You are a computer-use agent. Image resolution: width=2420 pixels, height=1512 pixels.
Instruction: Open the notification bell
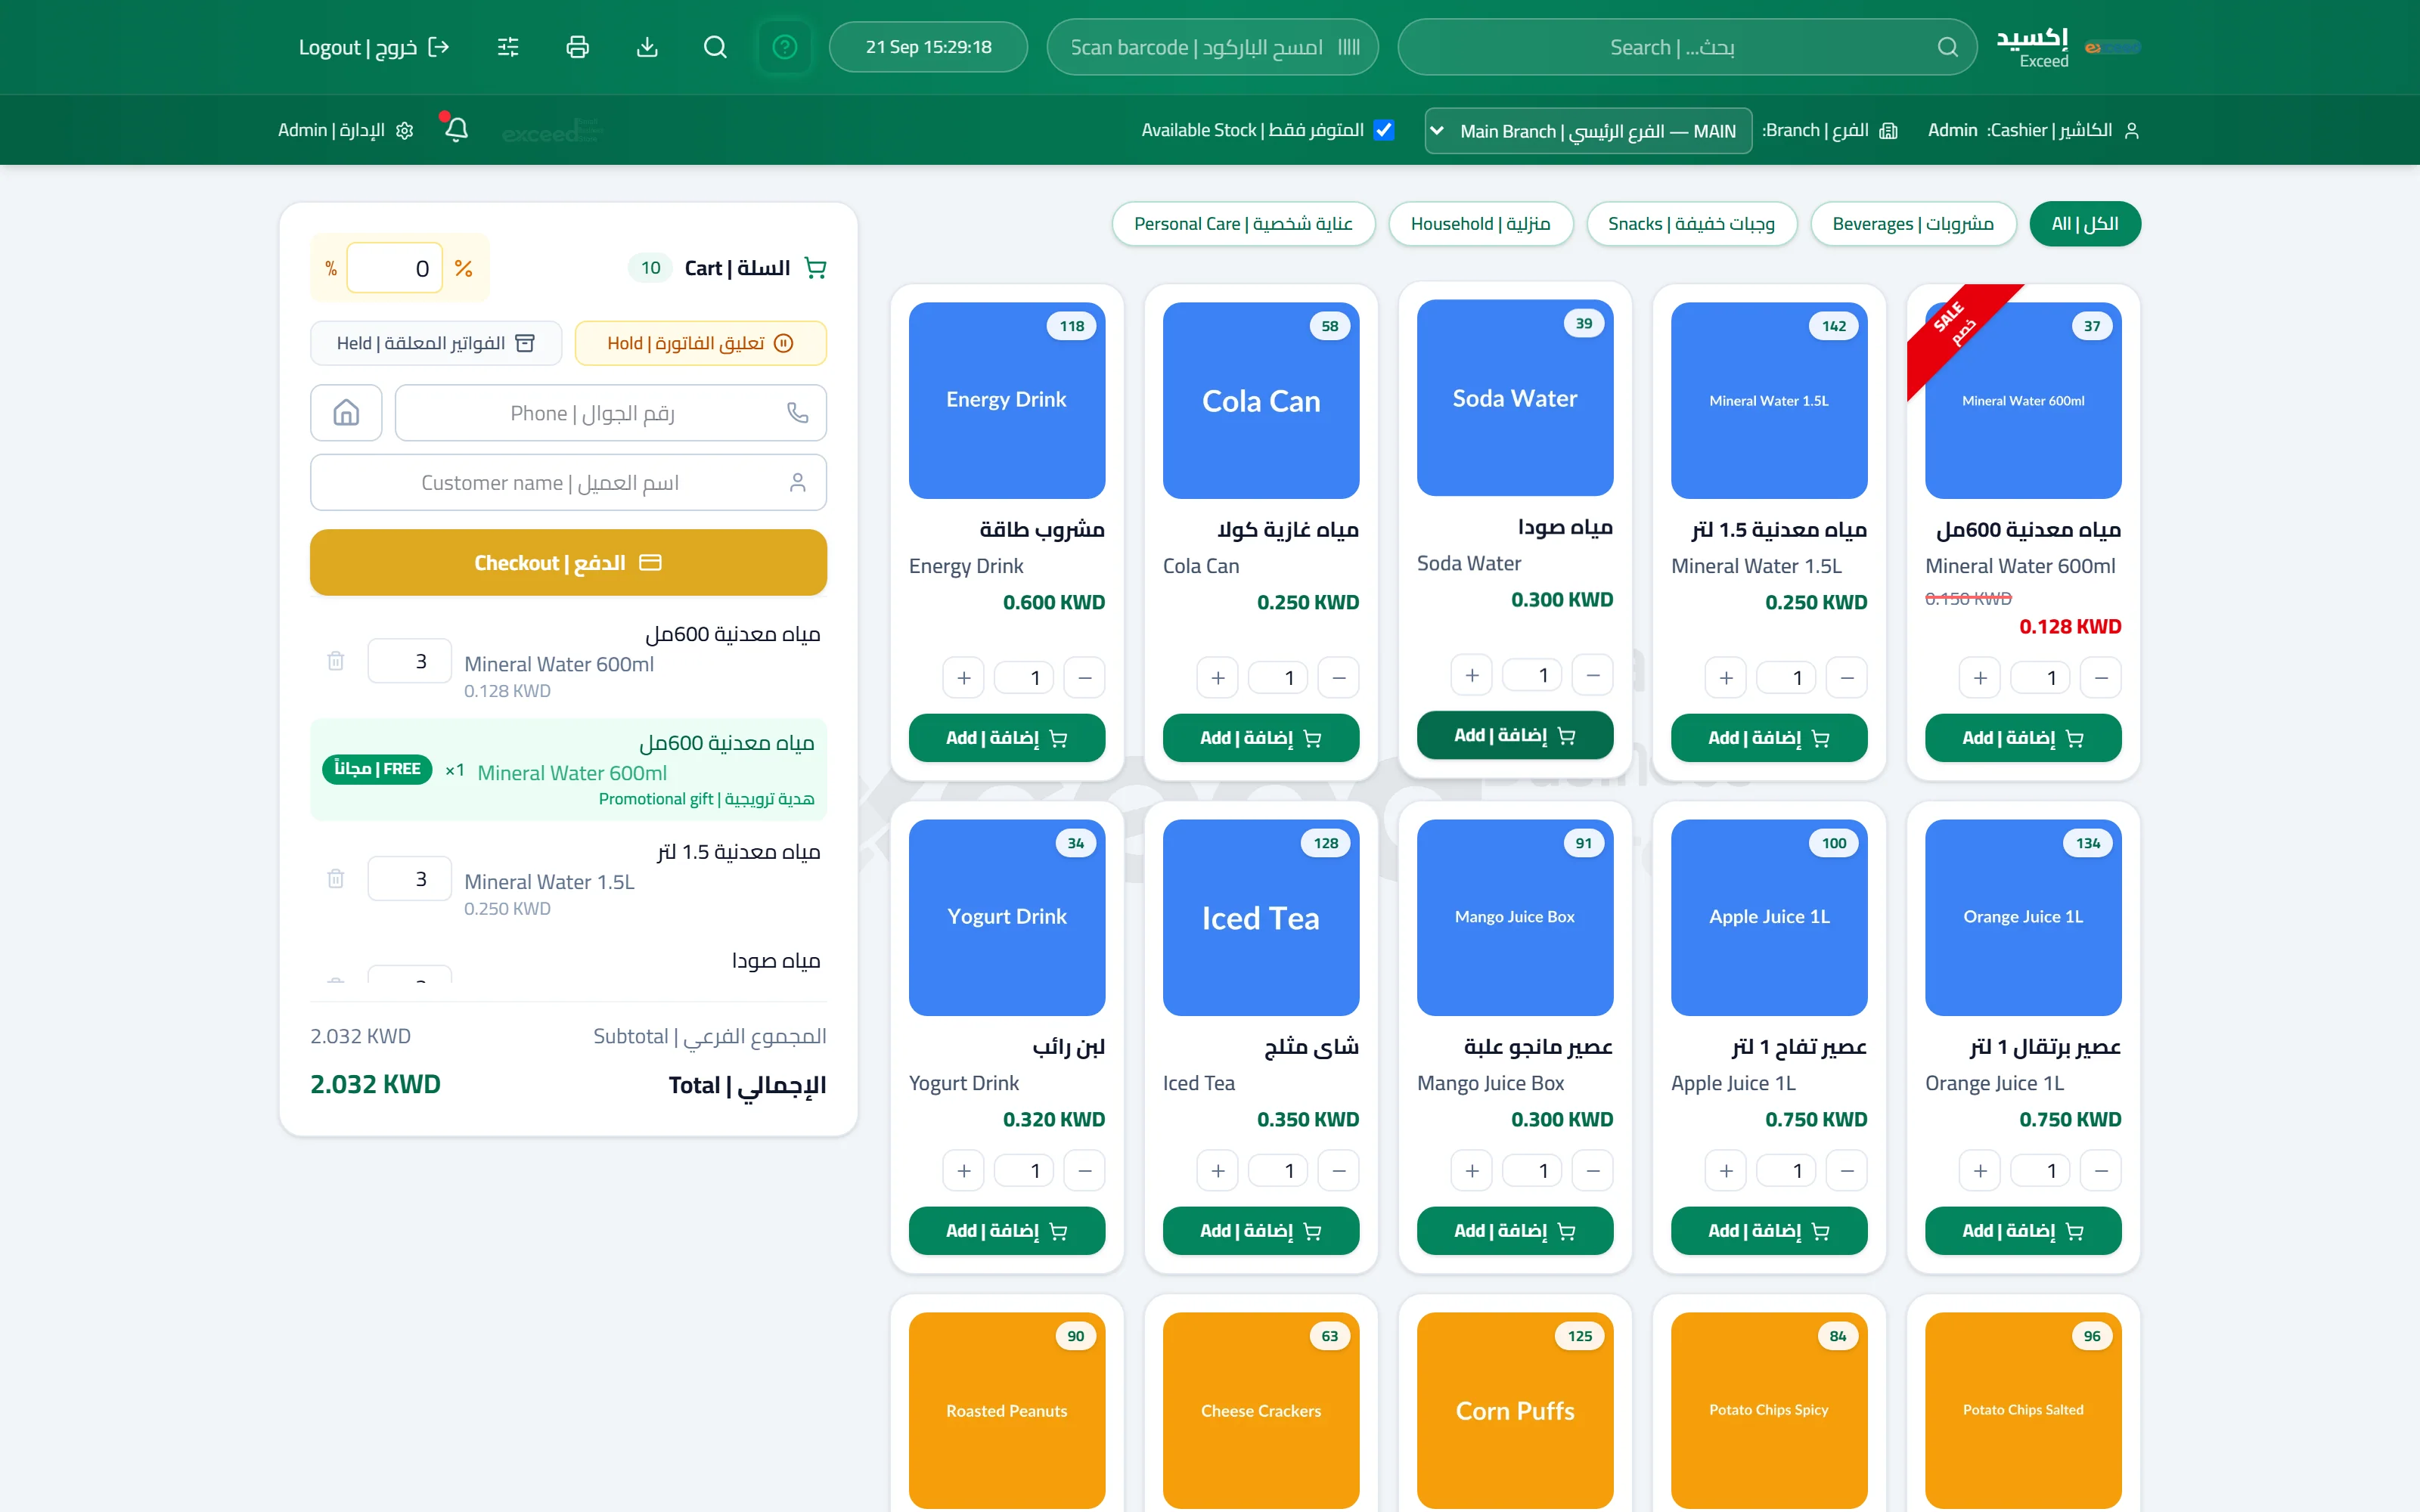click(x=456, y=129)
